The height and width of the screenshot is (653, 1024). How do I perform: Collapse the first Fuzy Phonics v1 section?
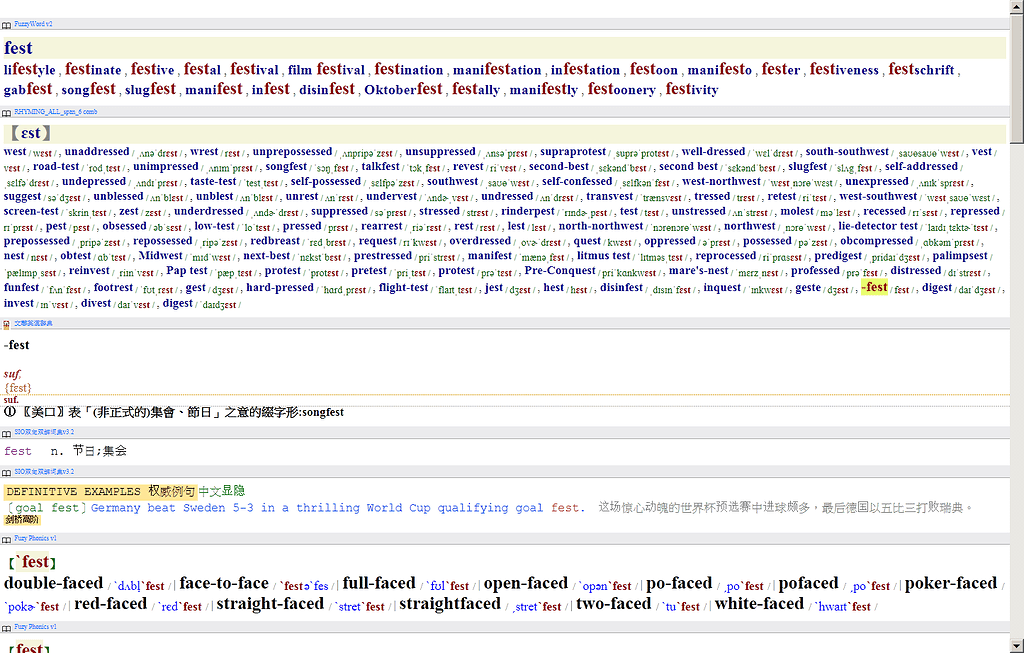click(x=35, y=538)
